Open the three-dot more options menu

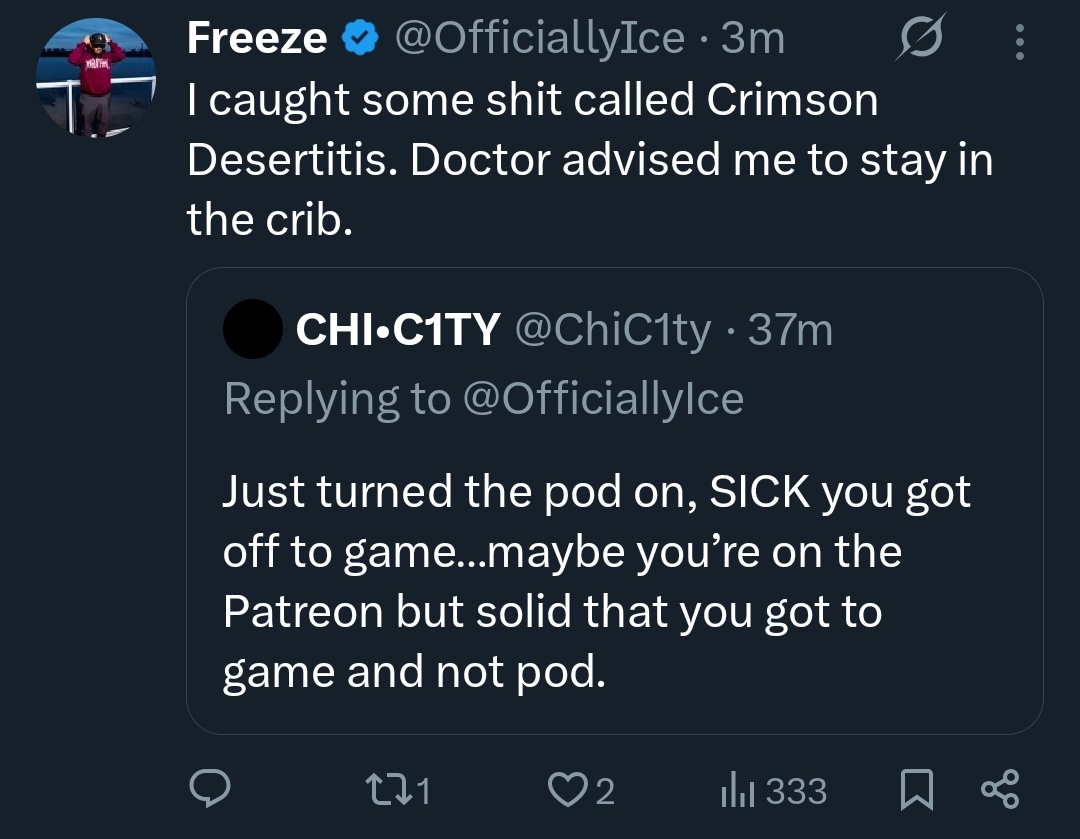pos(1020,42)
